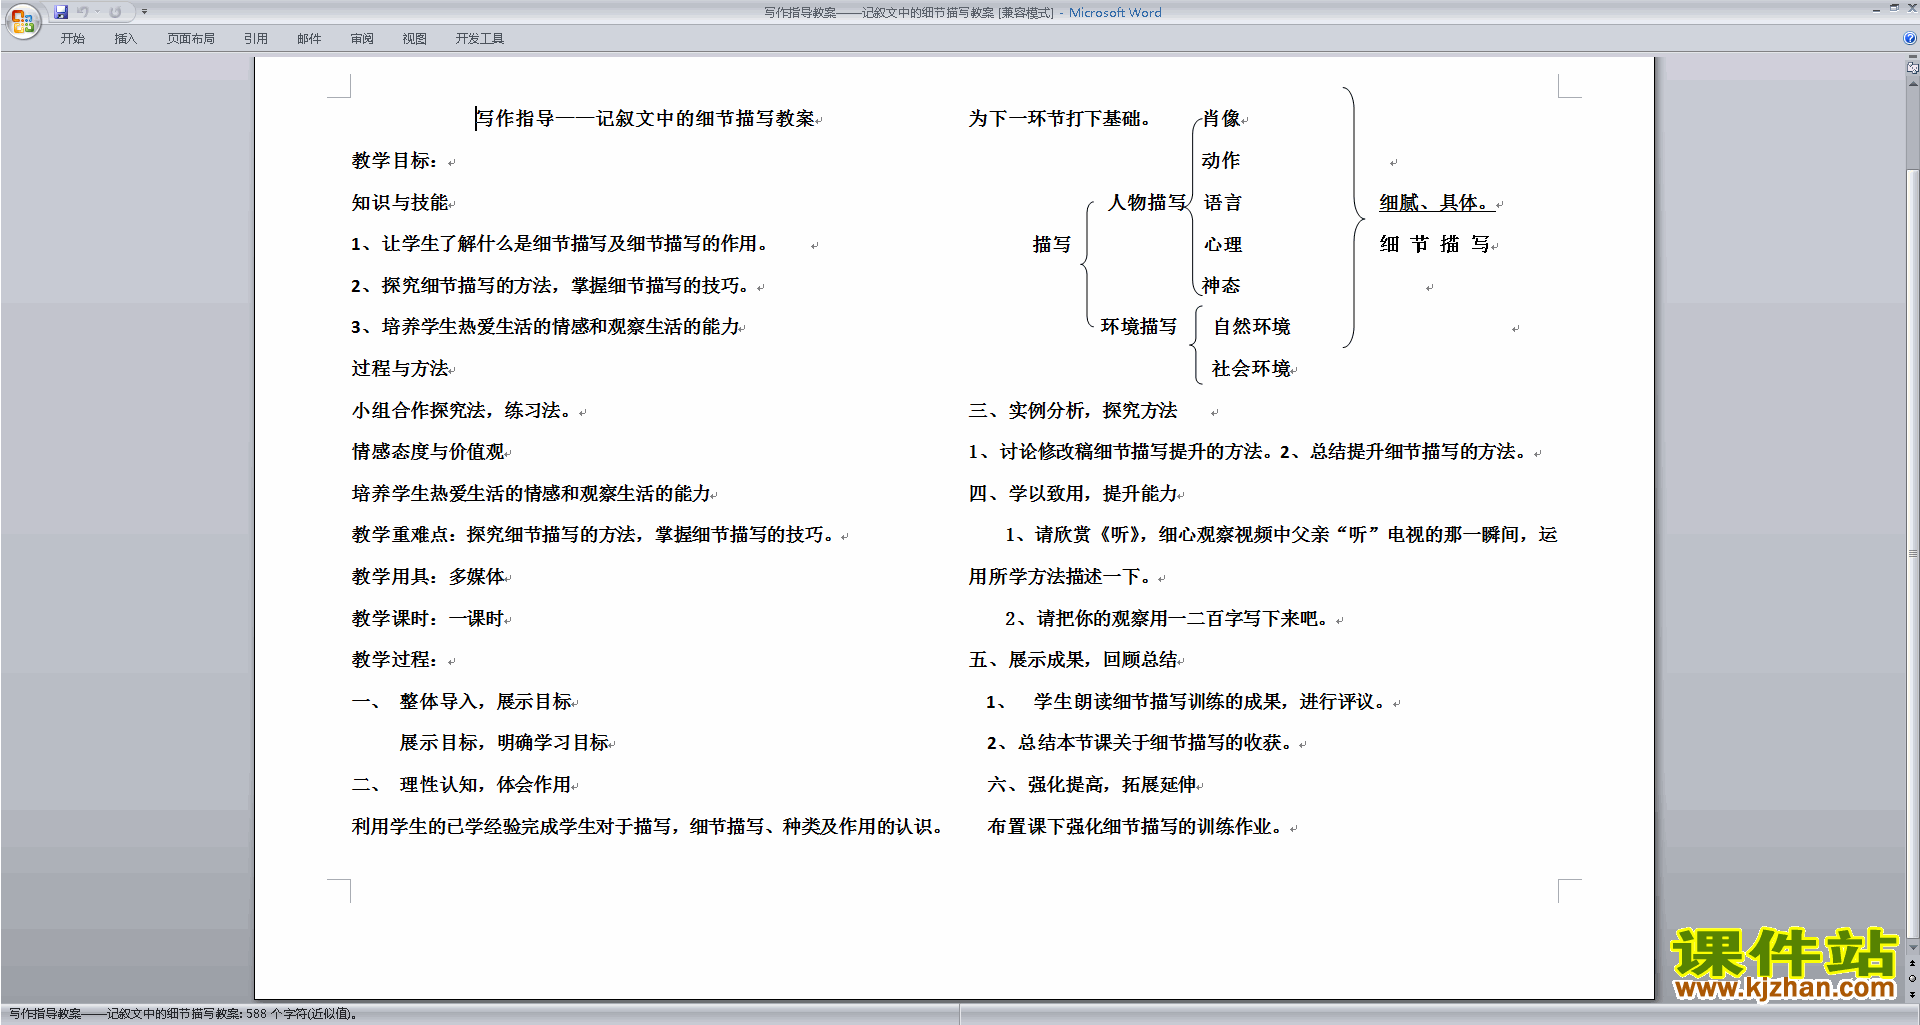1920x1025 pixels.
Task: Click the text 语言 in the diagram
Action: [1223, 203]
